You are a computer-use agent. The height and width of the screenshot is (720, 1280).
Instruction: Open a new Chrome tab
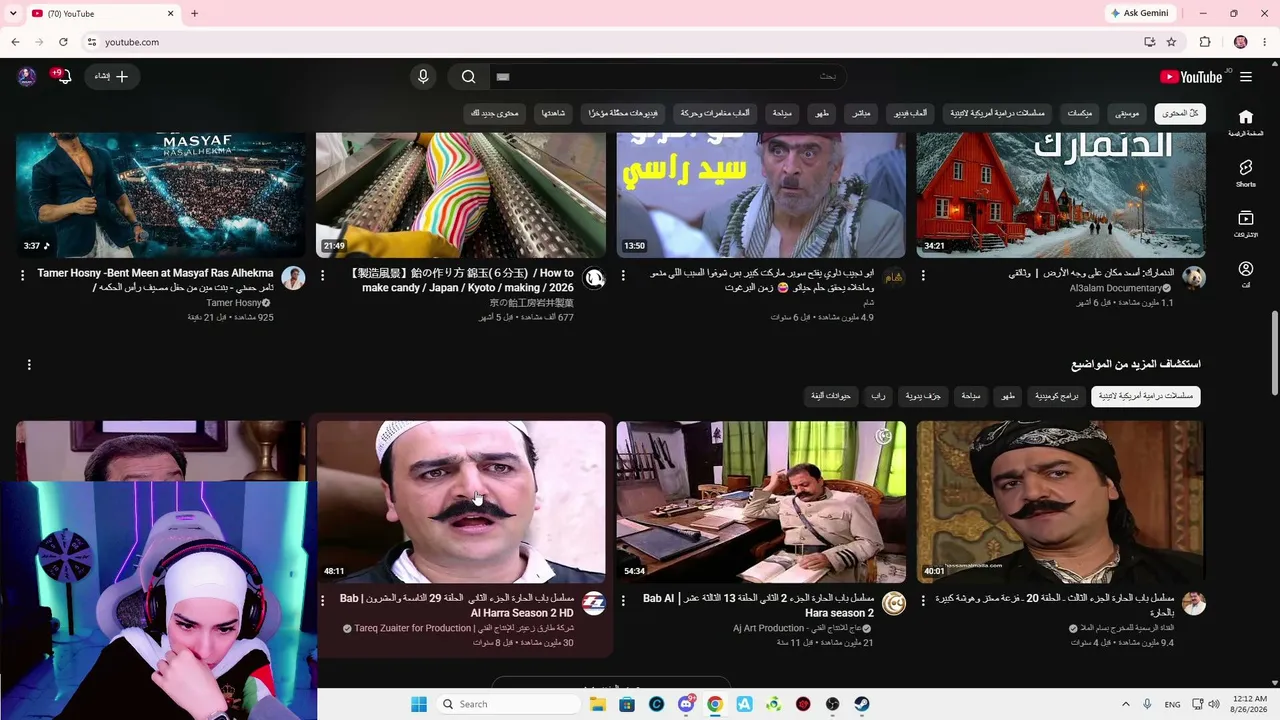point(194,13)
